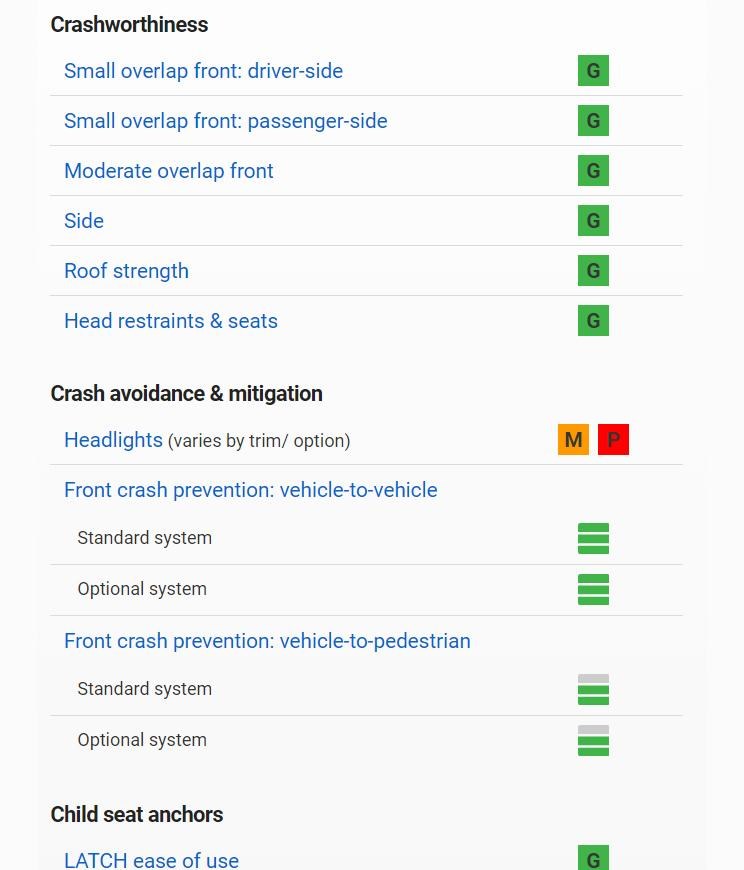This screenshot has height=870, width=744.
Task: Open Small overlap front: driver-side link
Action: pos(203,71)
